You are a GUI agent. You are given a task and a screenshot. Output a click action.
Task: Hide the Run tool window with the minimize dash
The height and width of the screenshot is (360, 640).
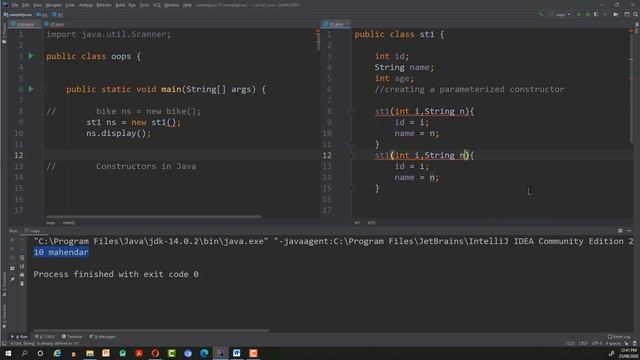(x=629, y=231)
